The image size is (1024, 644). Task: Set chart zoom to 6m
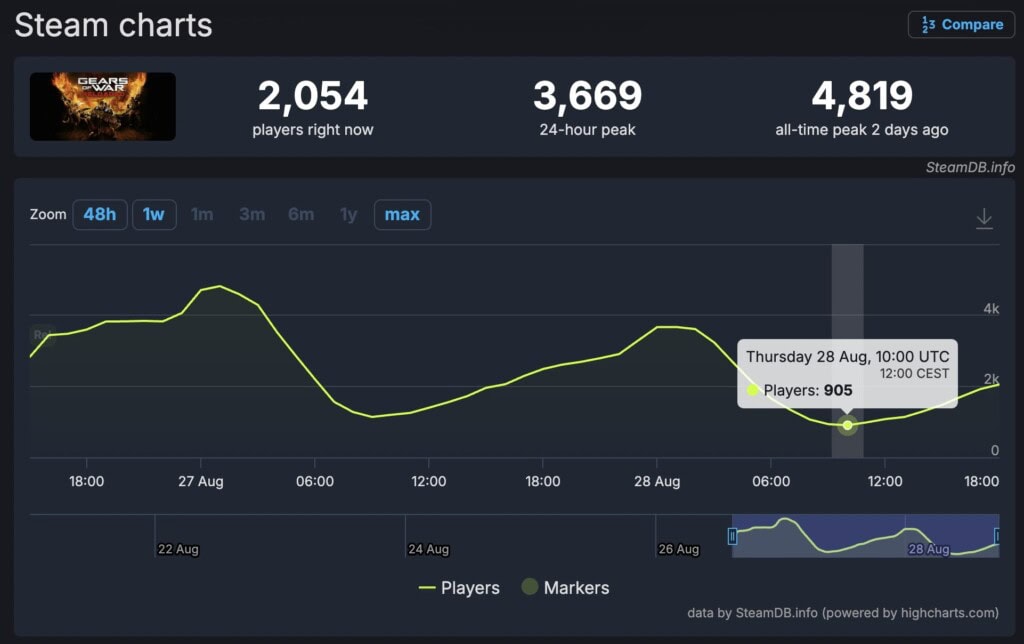click(x=301, y=214)
